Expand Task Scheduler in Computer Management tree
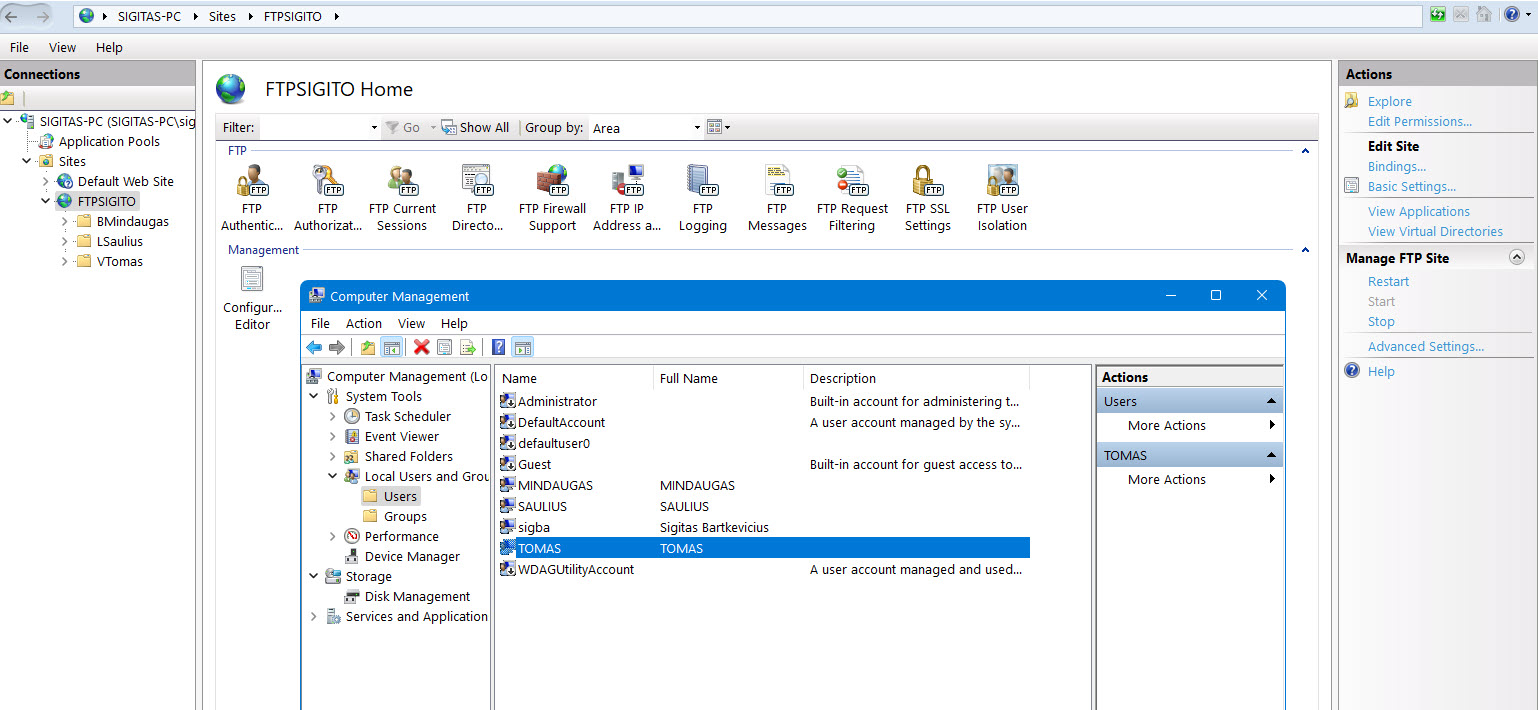Image resolution: width=1538 pixels, height=710 pixels. pos(333,416)
